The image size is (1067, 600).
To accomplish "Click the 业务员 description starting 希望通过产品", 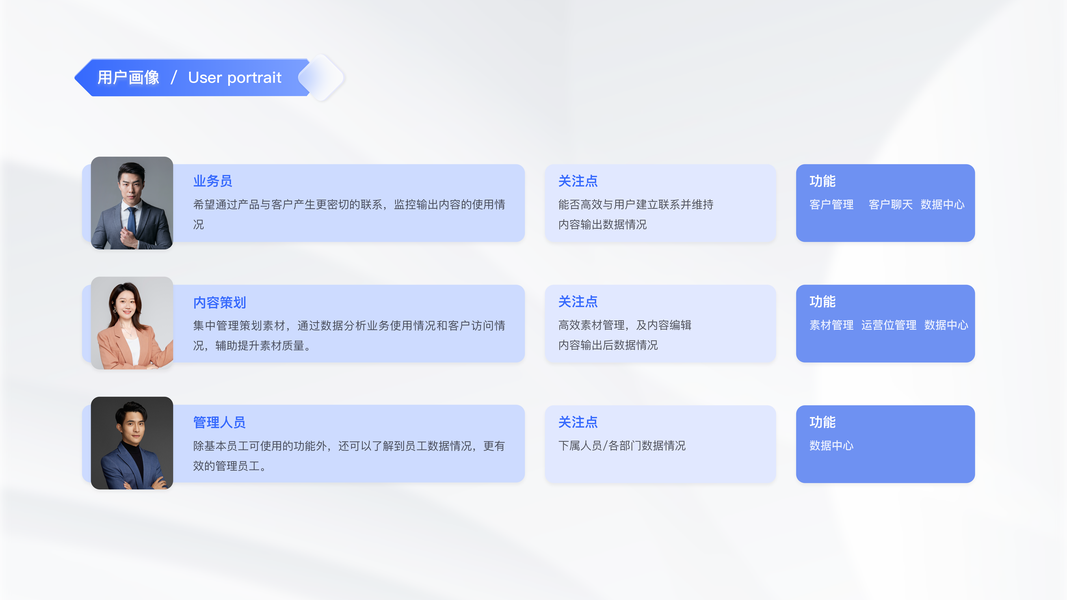I will [349, 214].
